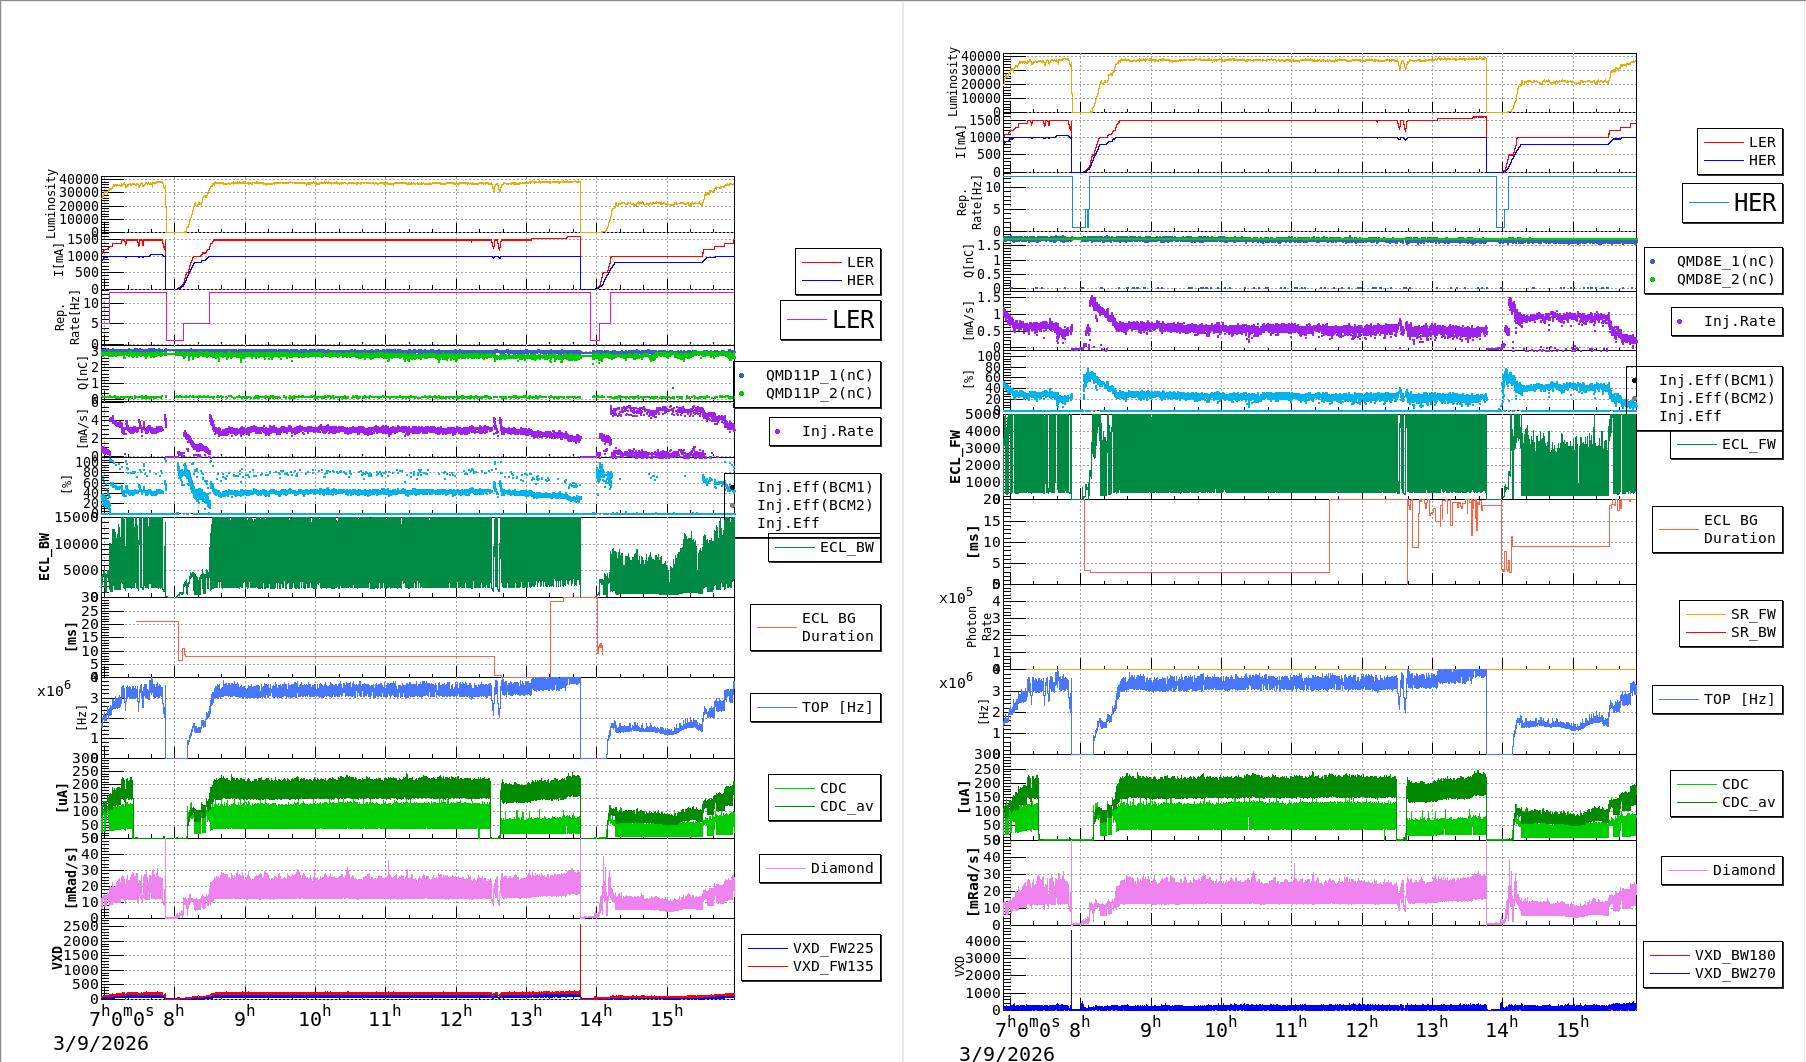Click the large HER label box

(x=1733, y=203)
